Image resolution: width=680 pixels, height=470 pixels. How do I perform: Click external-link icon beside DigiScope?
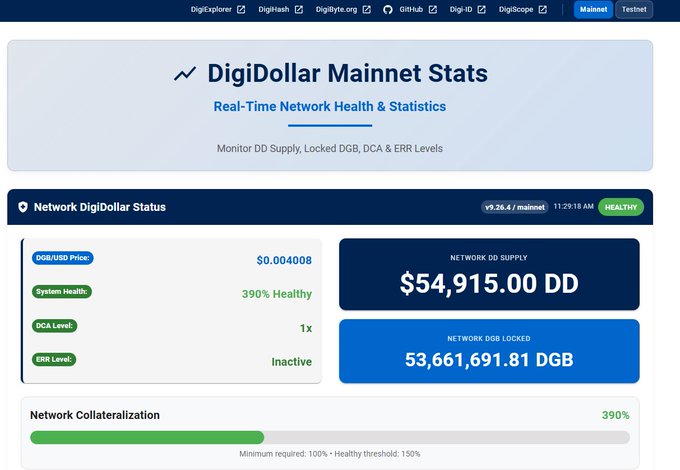pos(543,10)
